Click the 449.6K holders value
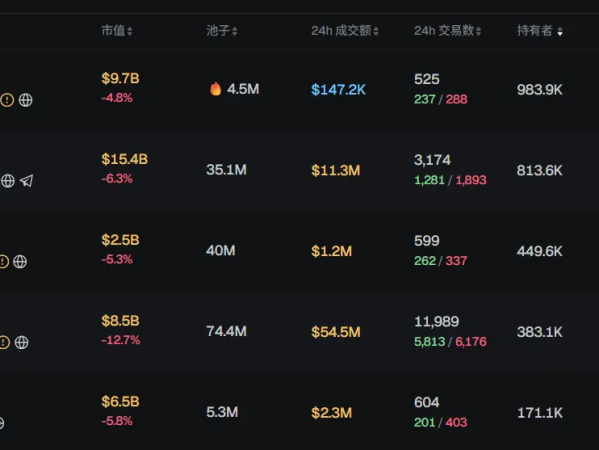 (540, 251)
